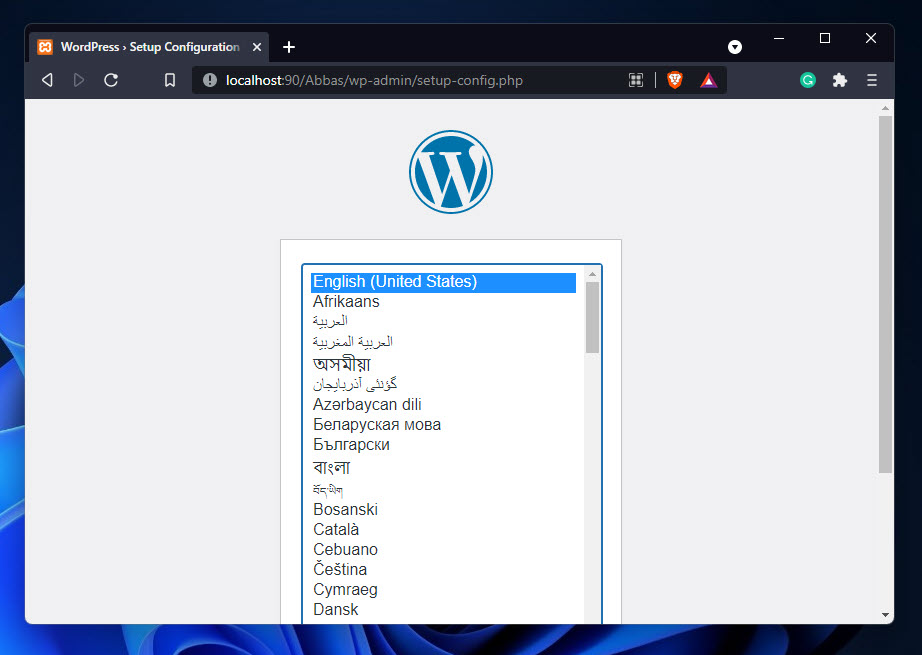Open the QR/grid icon in address bar
Viewport: 922px width, 655px height.
coord(636,80)
